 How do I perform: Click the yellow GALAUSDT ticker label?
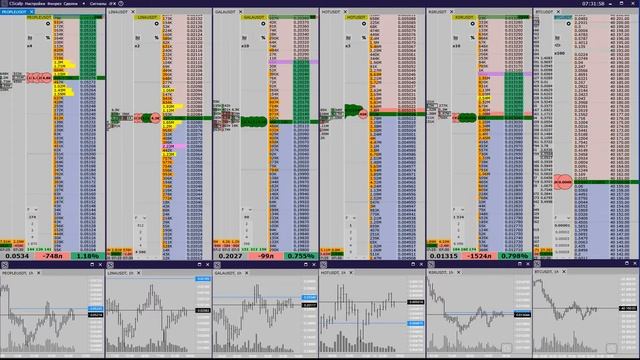click(254, 18)
